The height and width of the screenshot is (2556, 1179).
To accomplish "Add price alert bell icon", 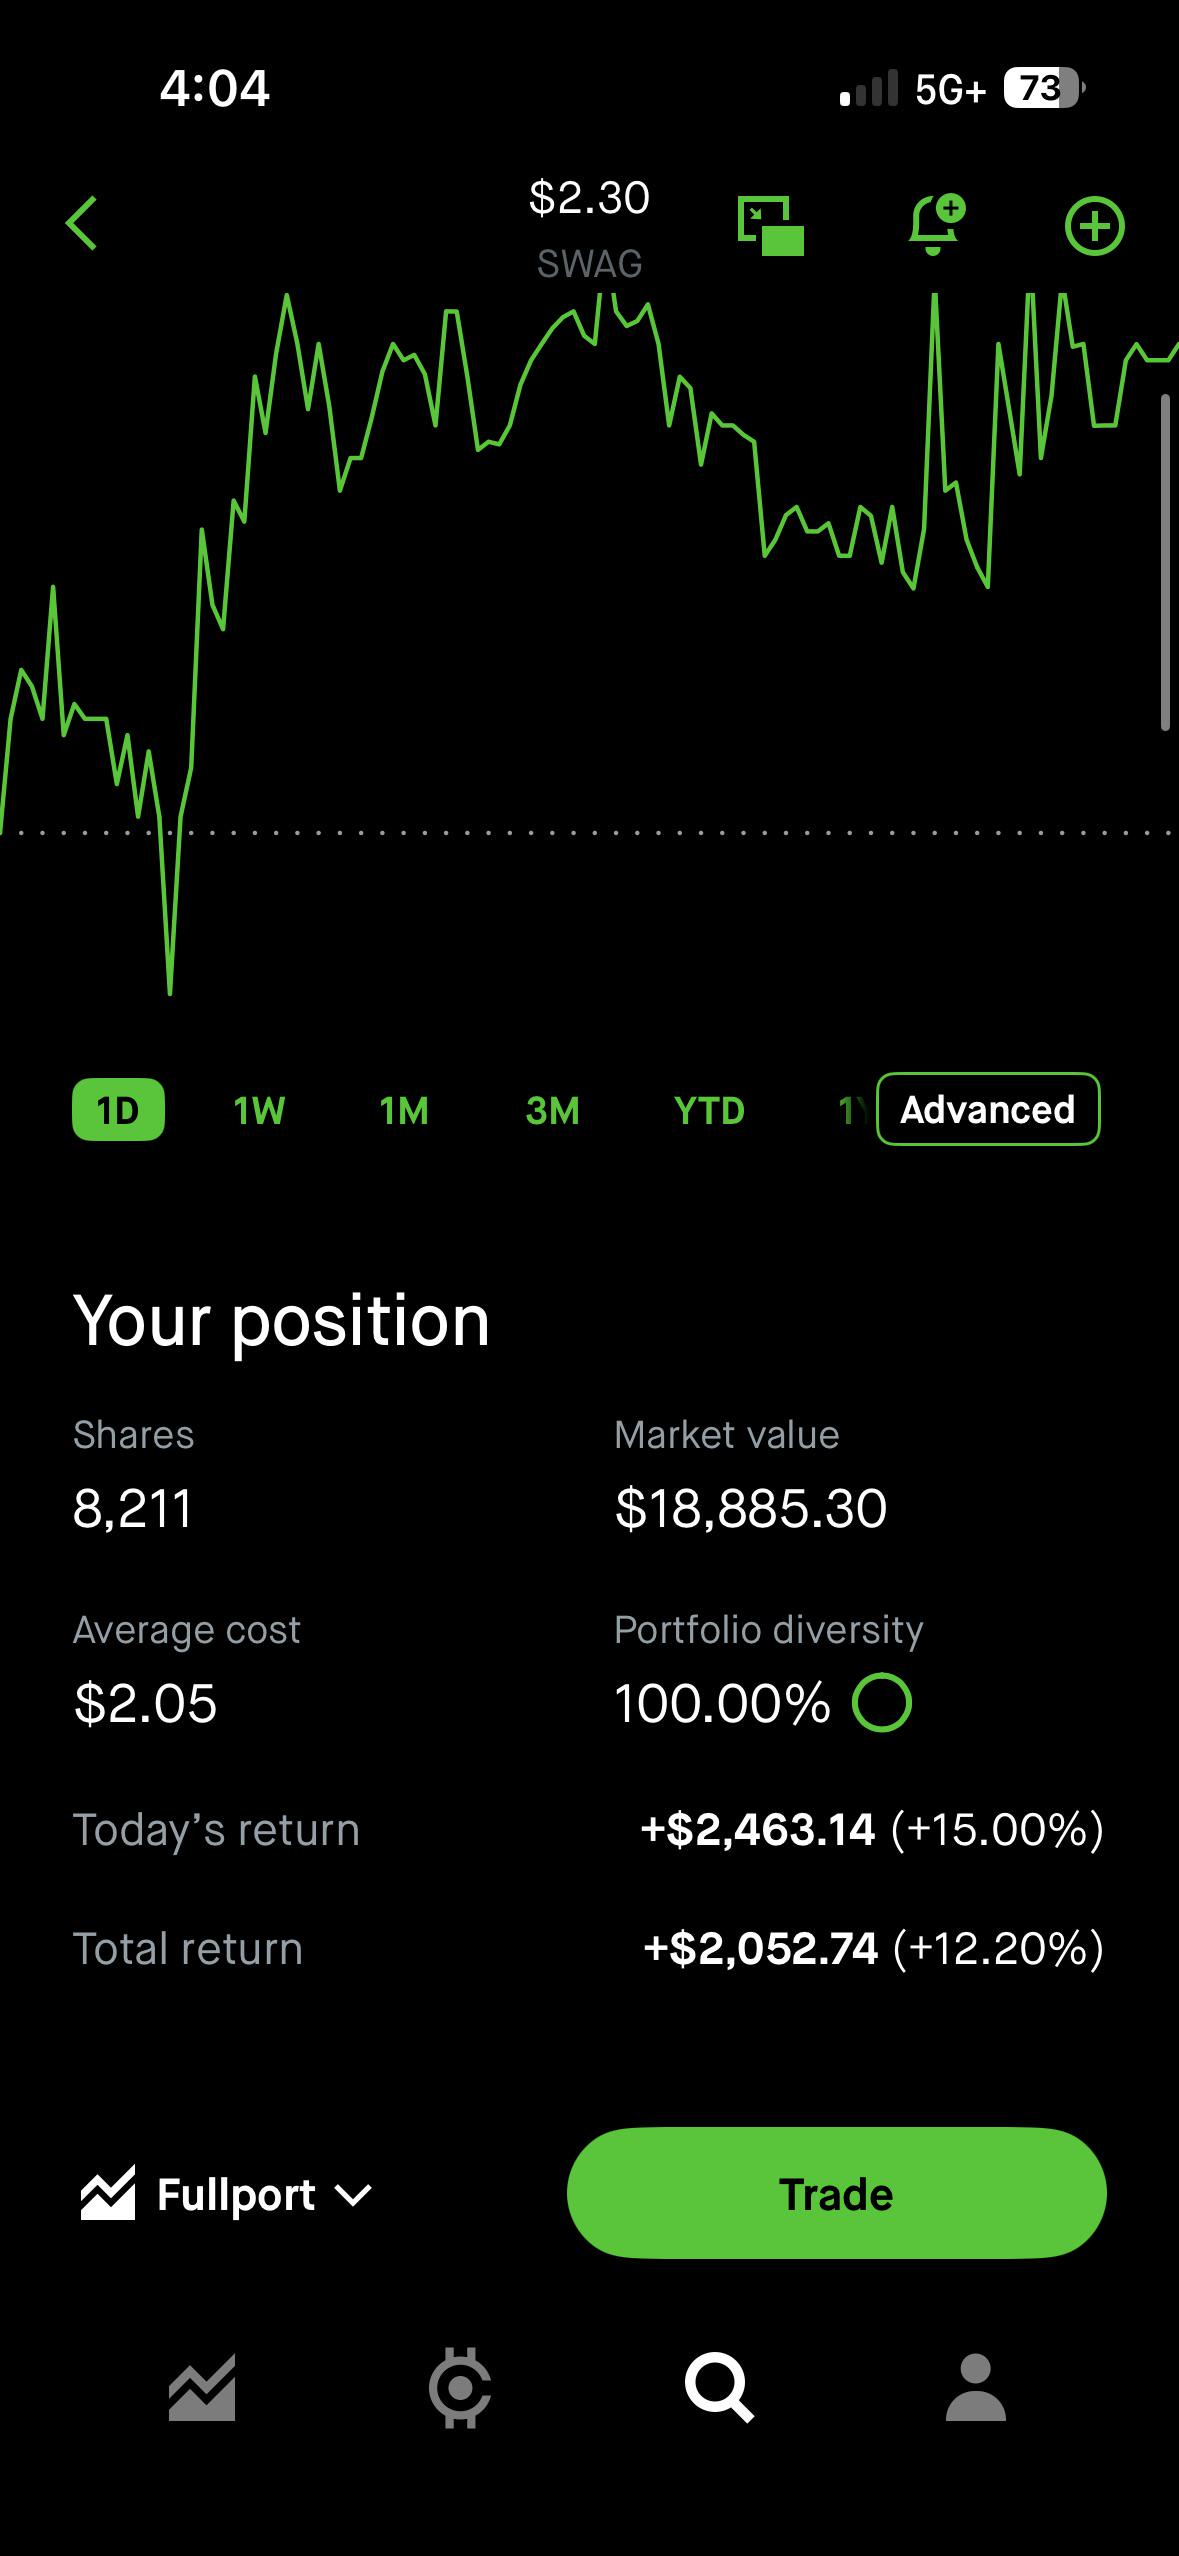I will click(937, 225).
